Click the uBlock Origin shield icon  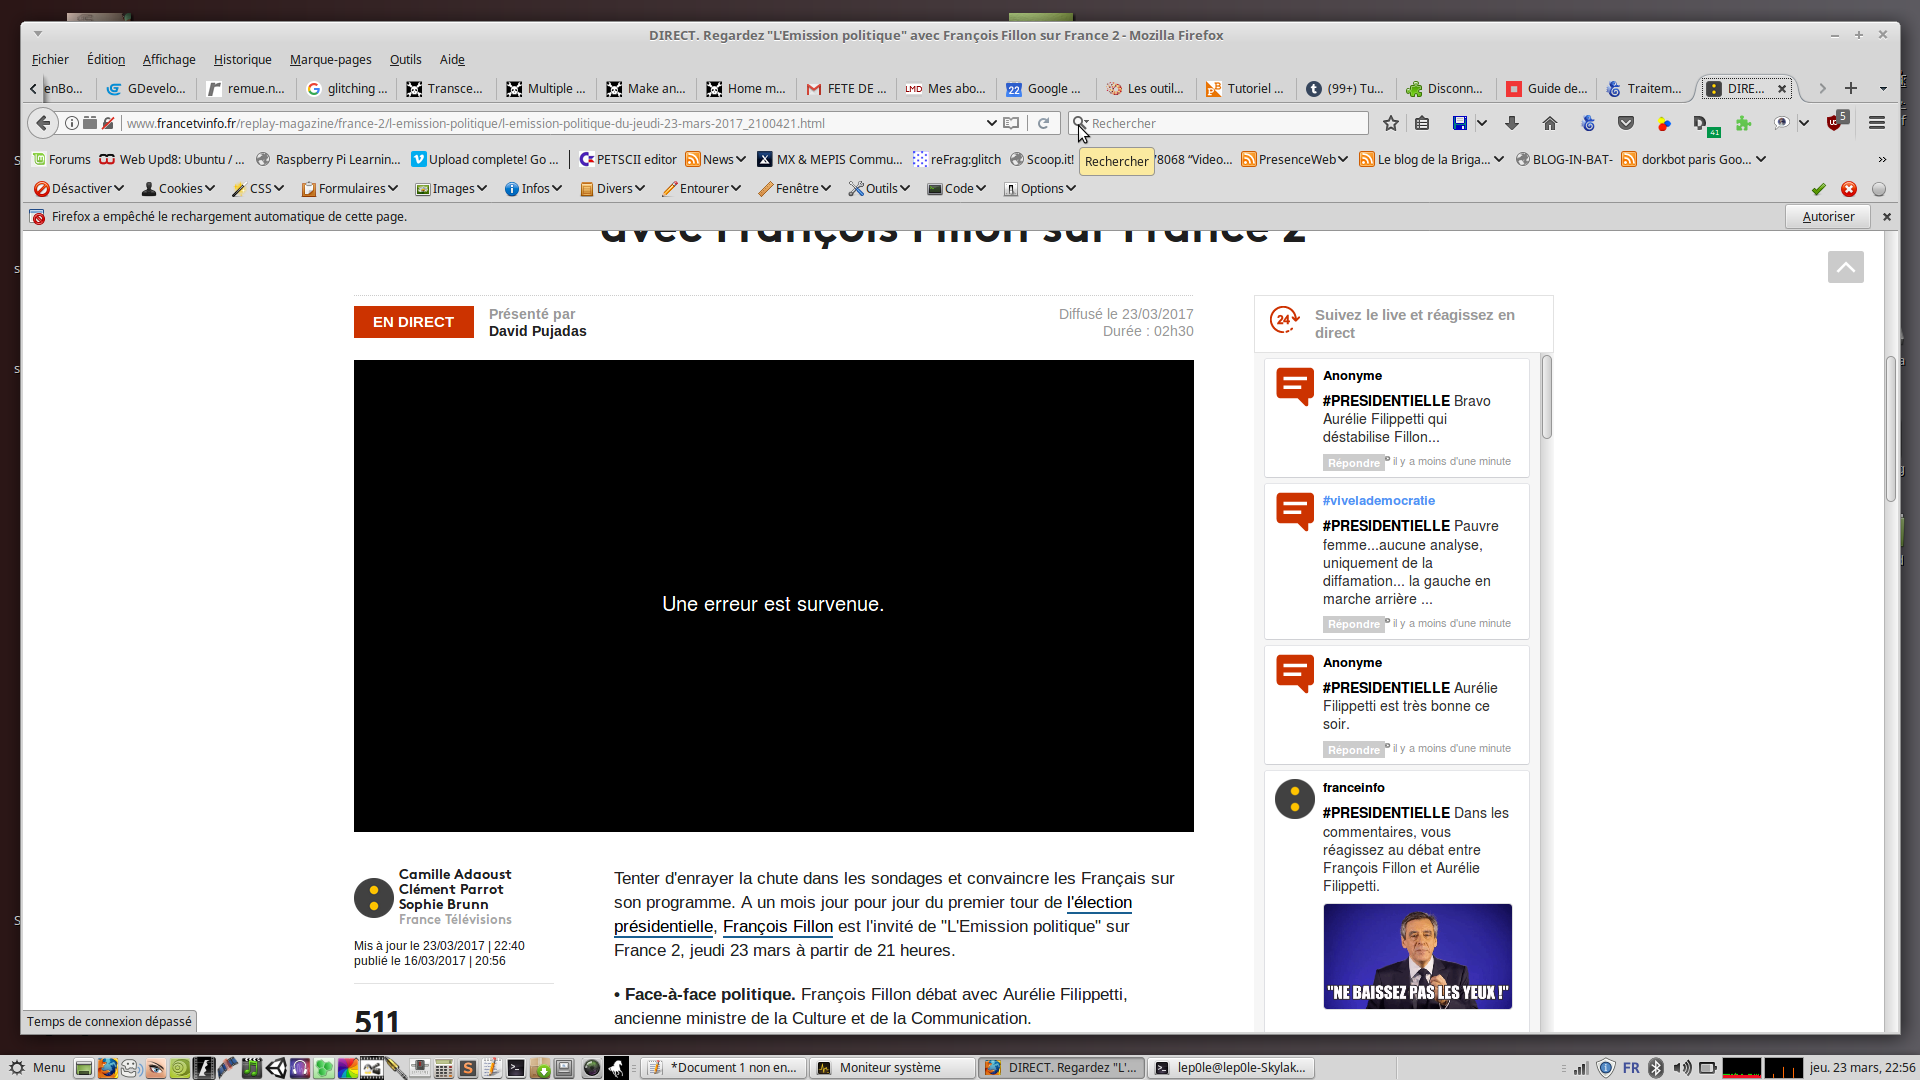[x=1834, y=123]
